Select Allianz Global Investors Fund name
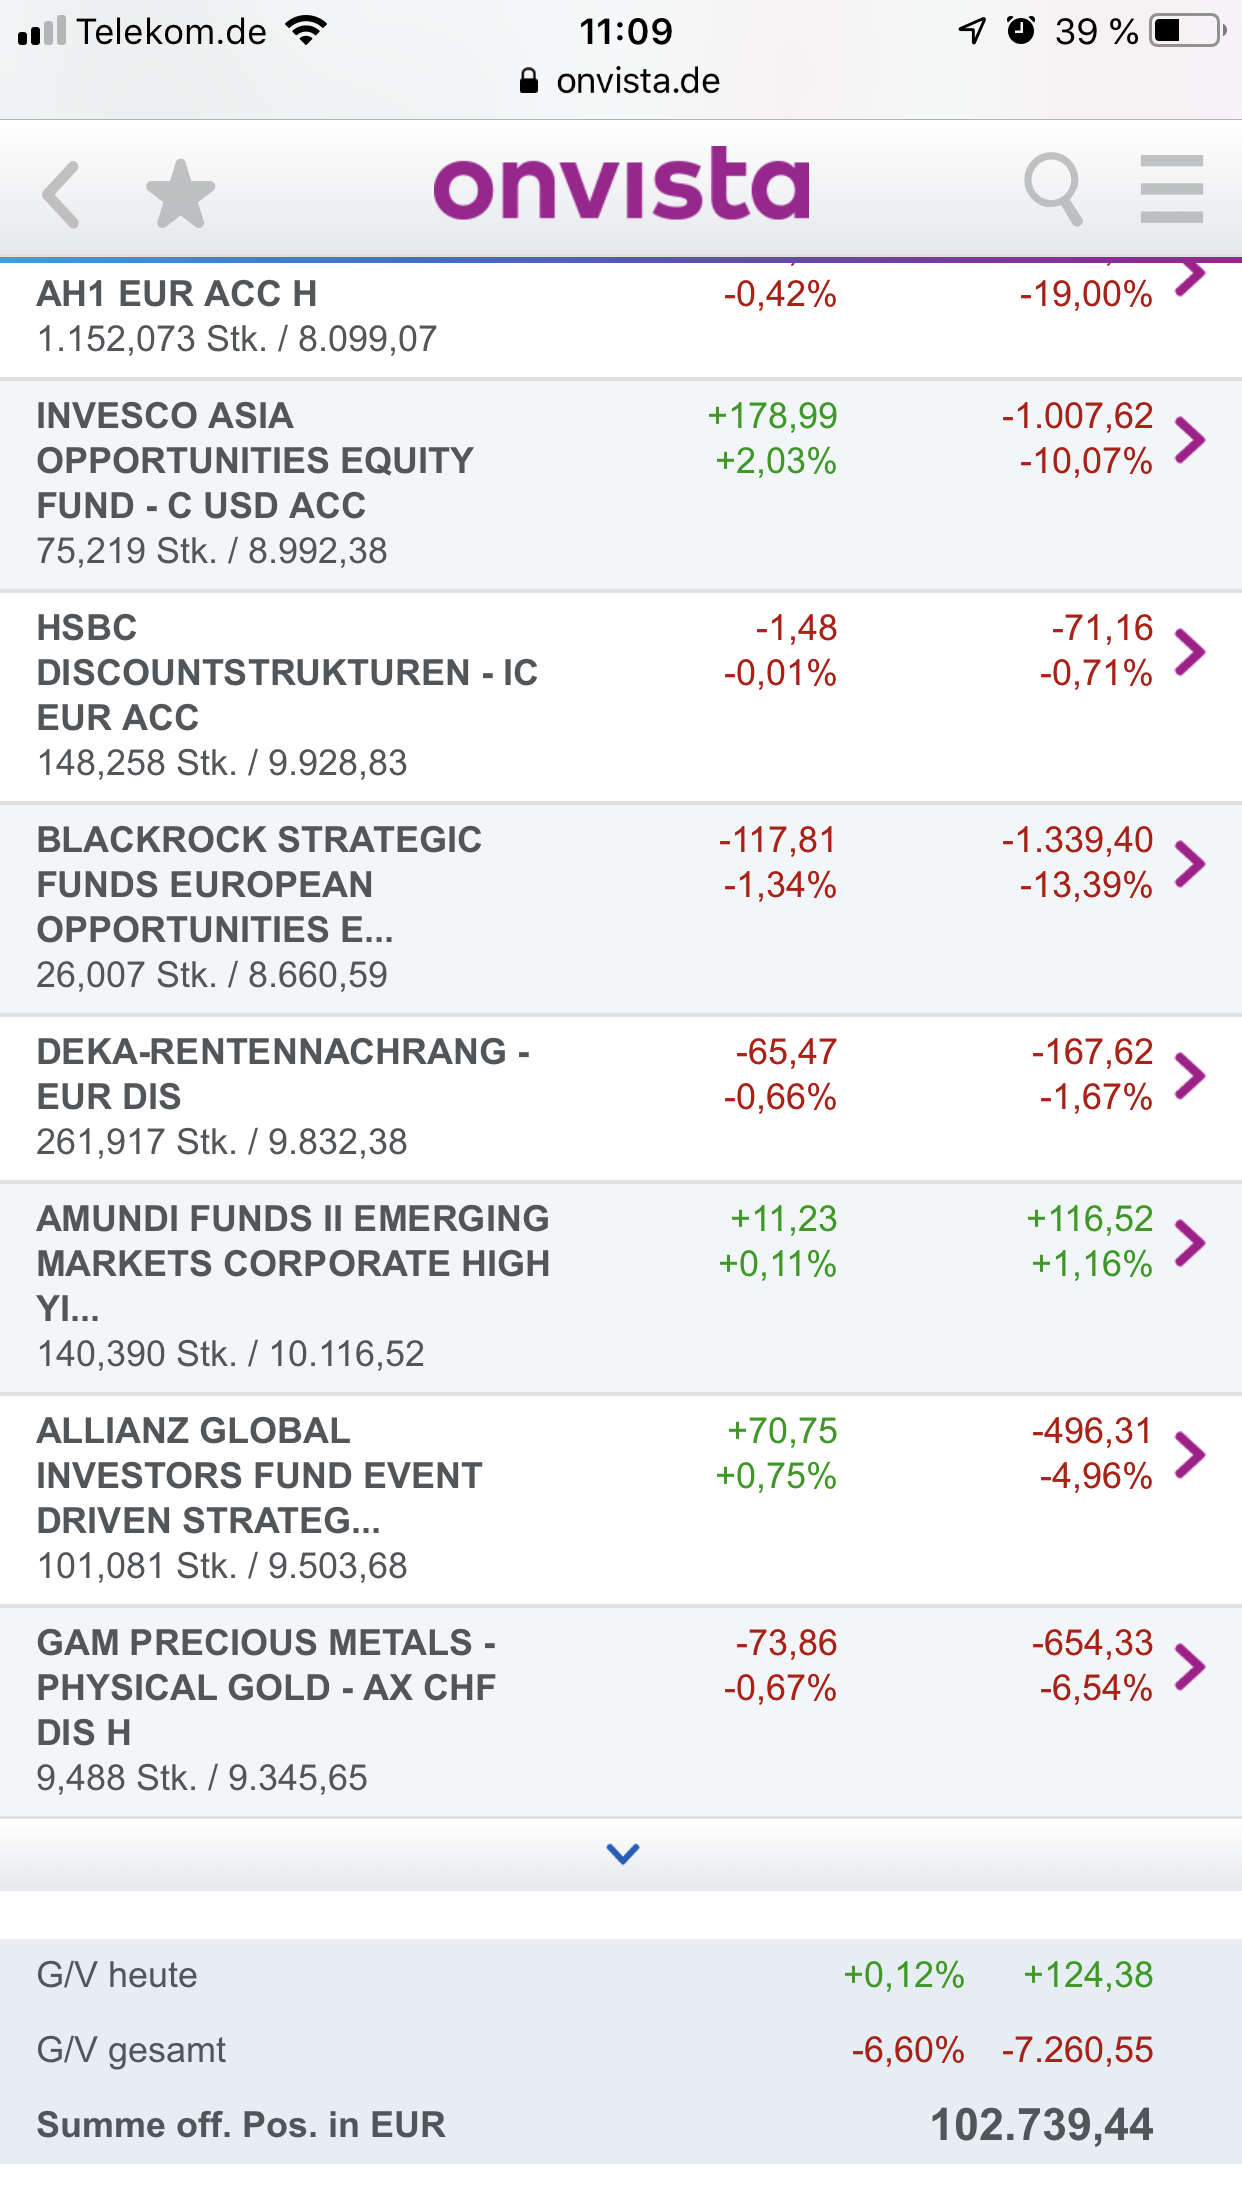Screen dimensions: 1242x2208 coord(259,1476)
